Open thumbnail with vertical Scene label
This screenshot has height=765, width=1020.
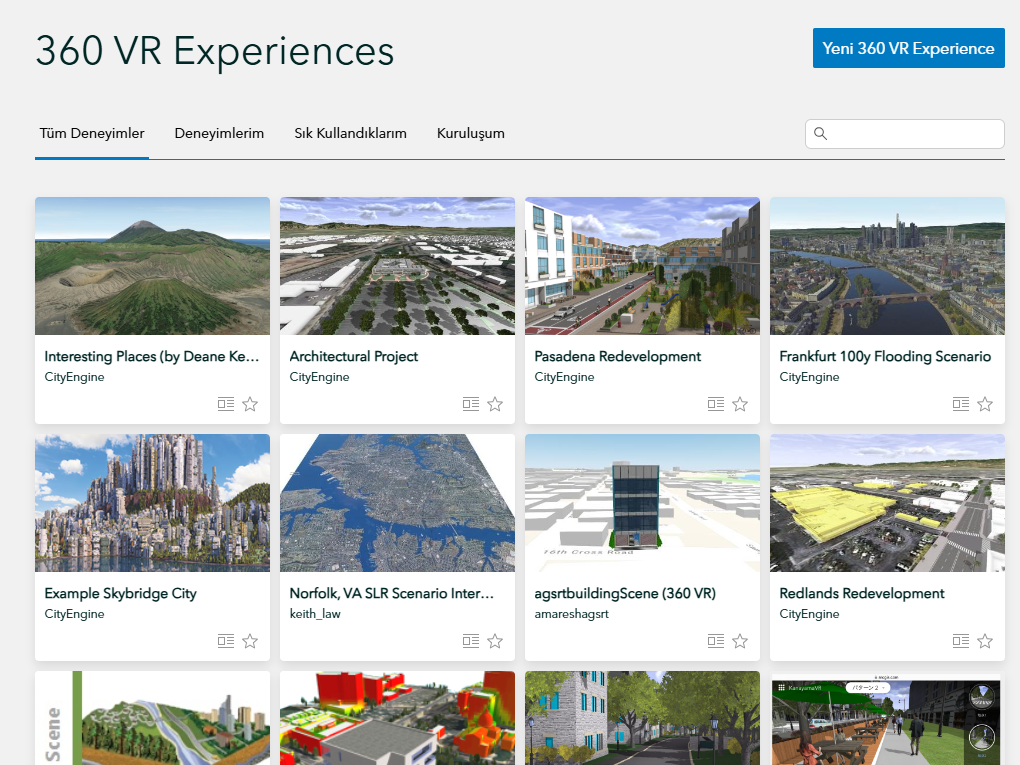[x=152, y=718]
